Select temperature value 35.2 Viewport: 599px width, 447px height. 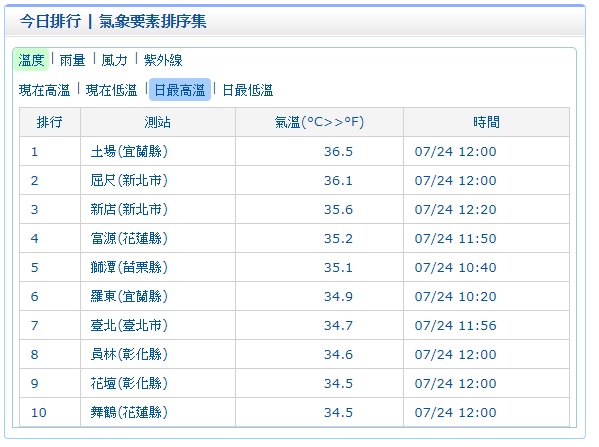(x=338, y=239)
